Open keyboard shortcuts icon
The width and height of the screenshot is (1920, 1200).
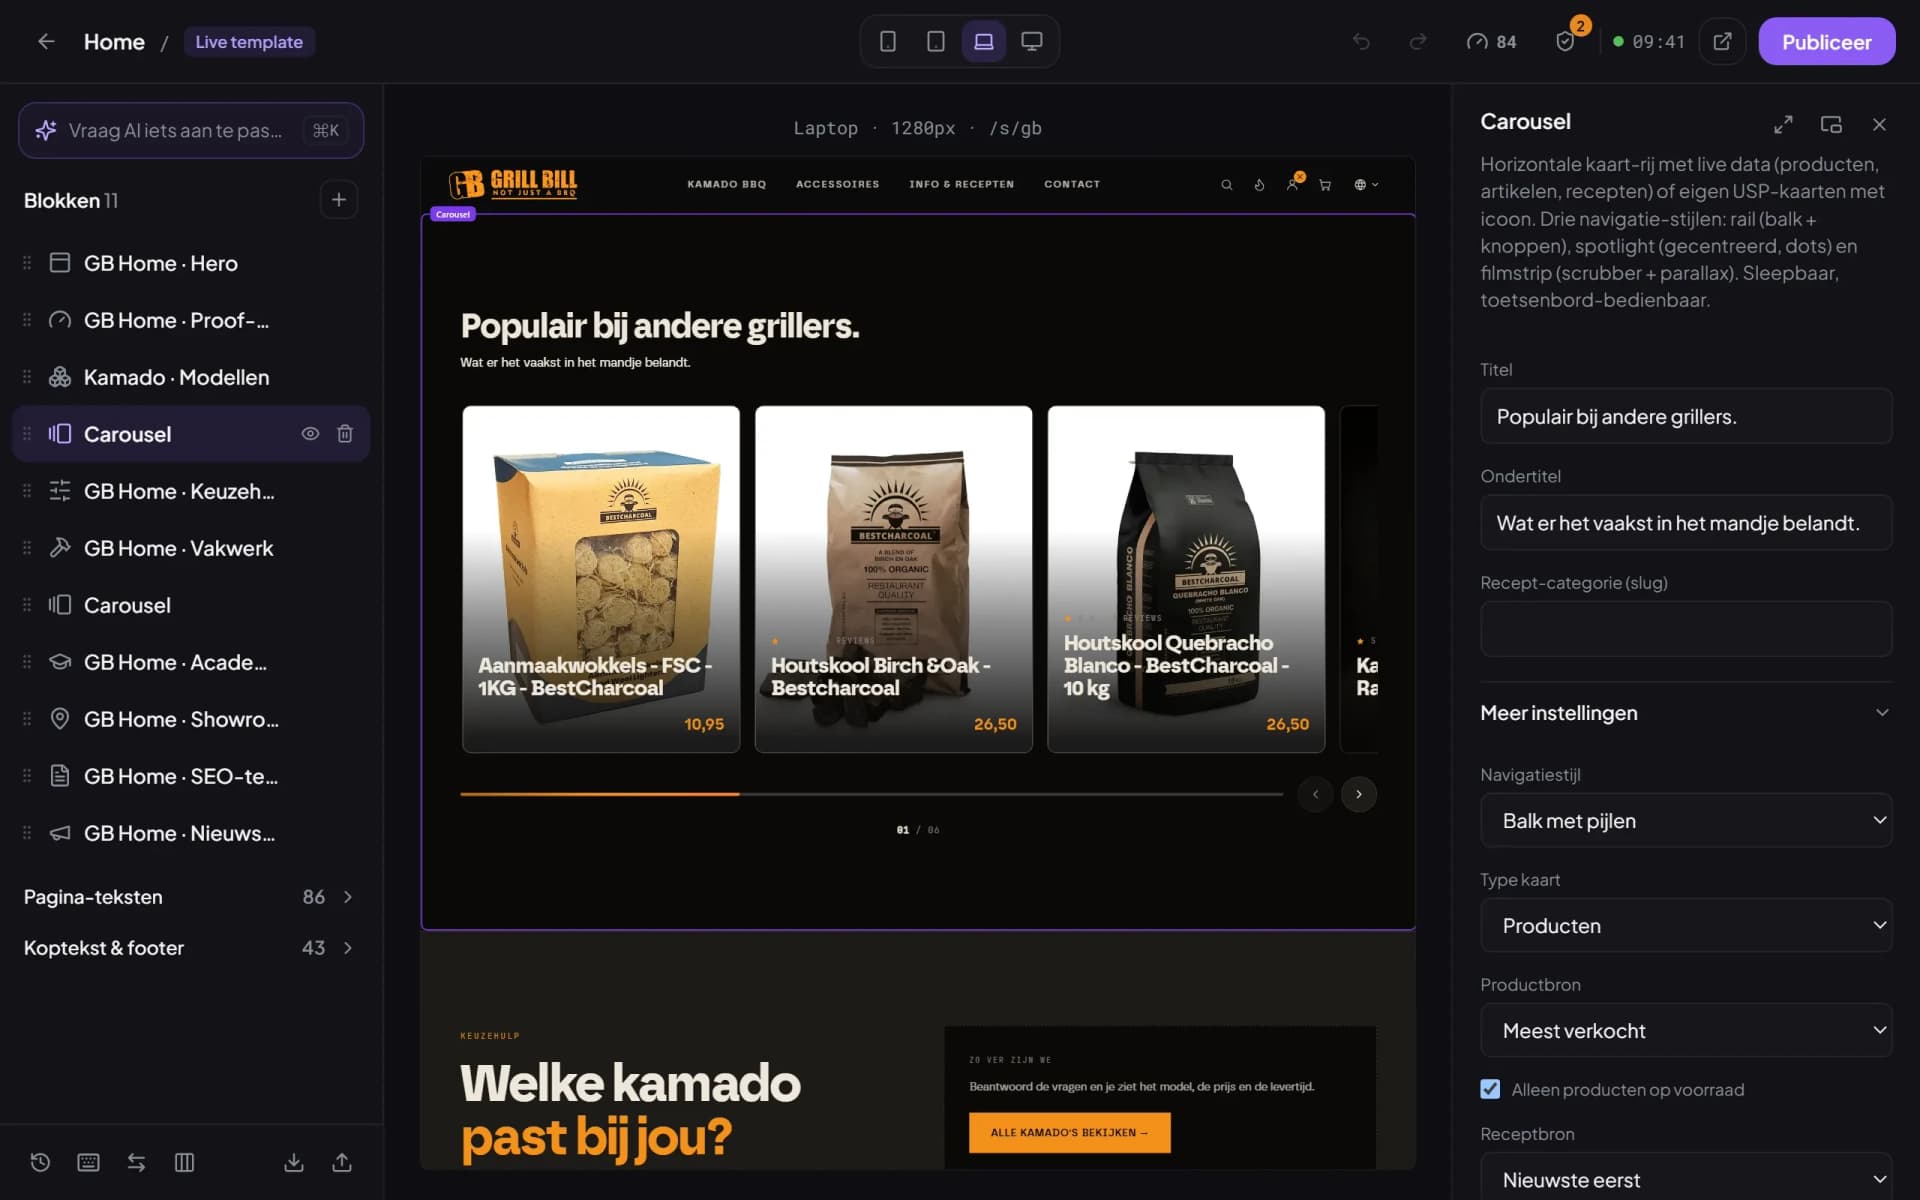pos(88,1162)
